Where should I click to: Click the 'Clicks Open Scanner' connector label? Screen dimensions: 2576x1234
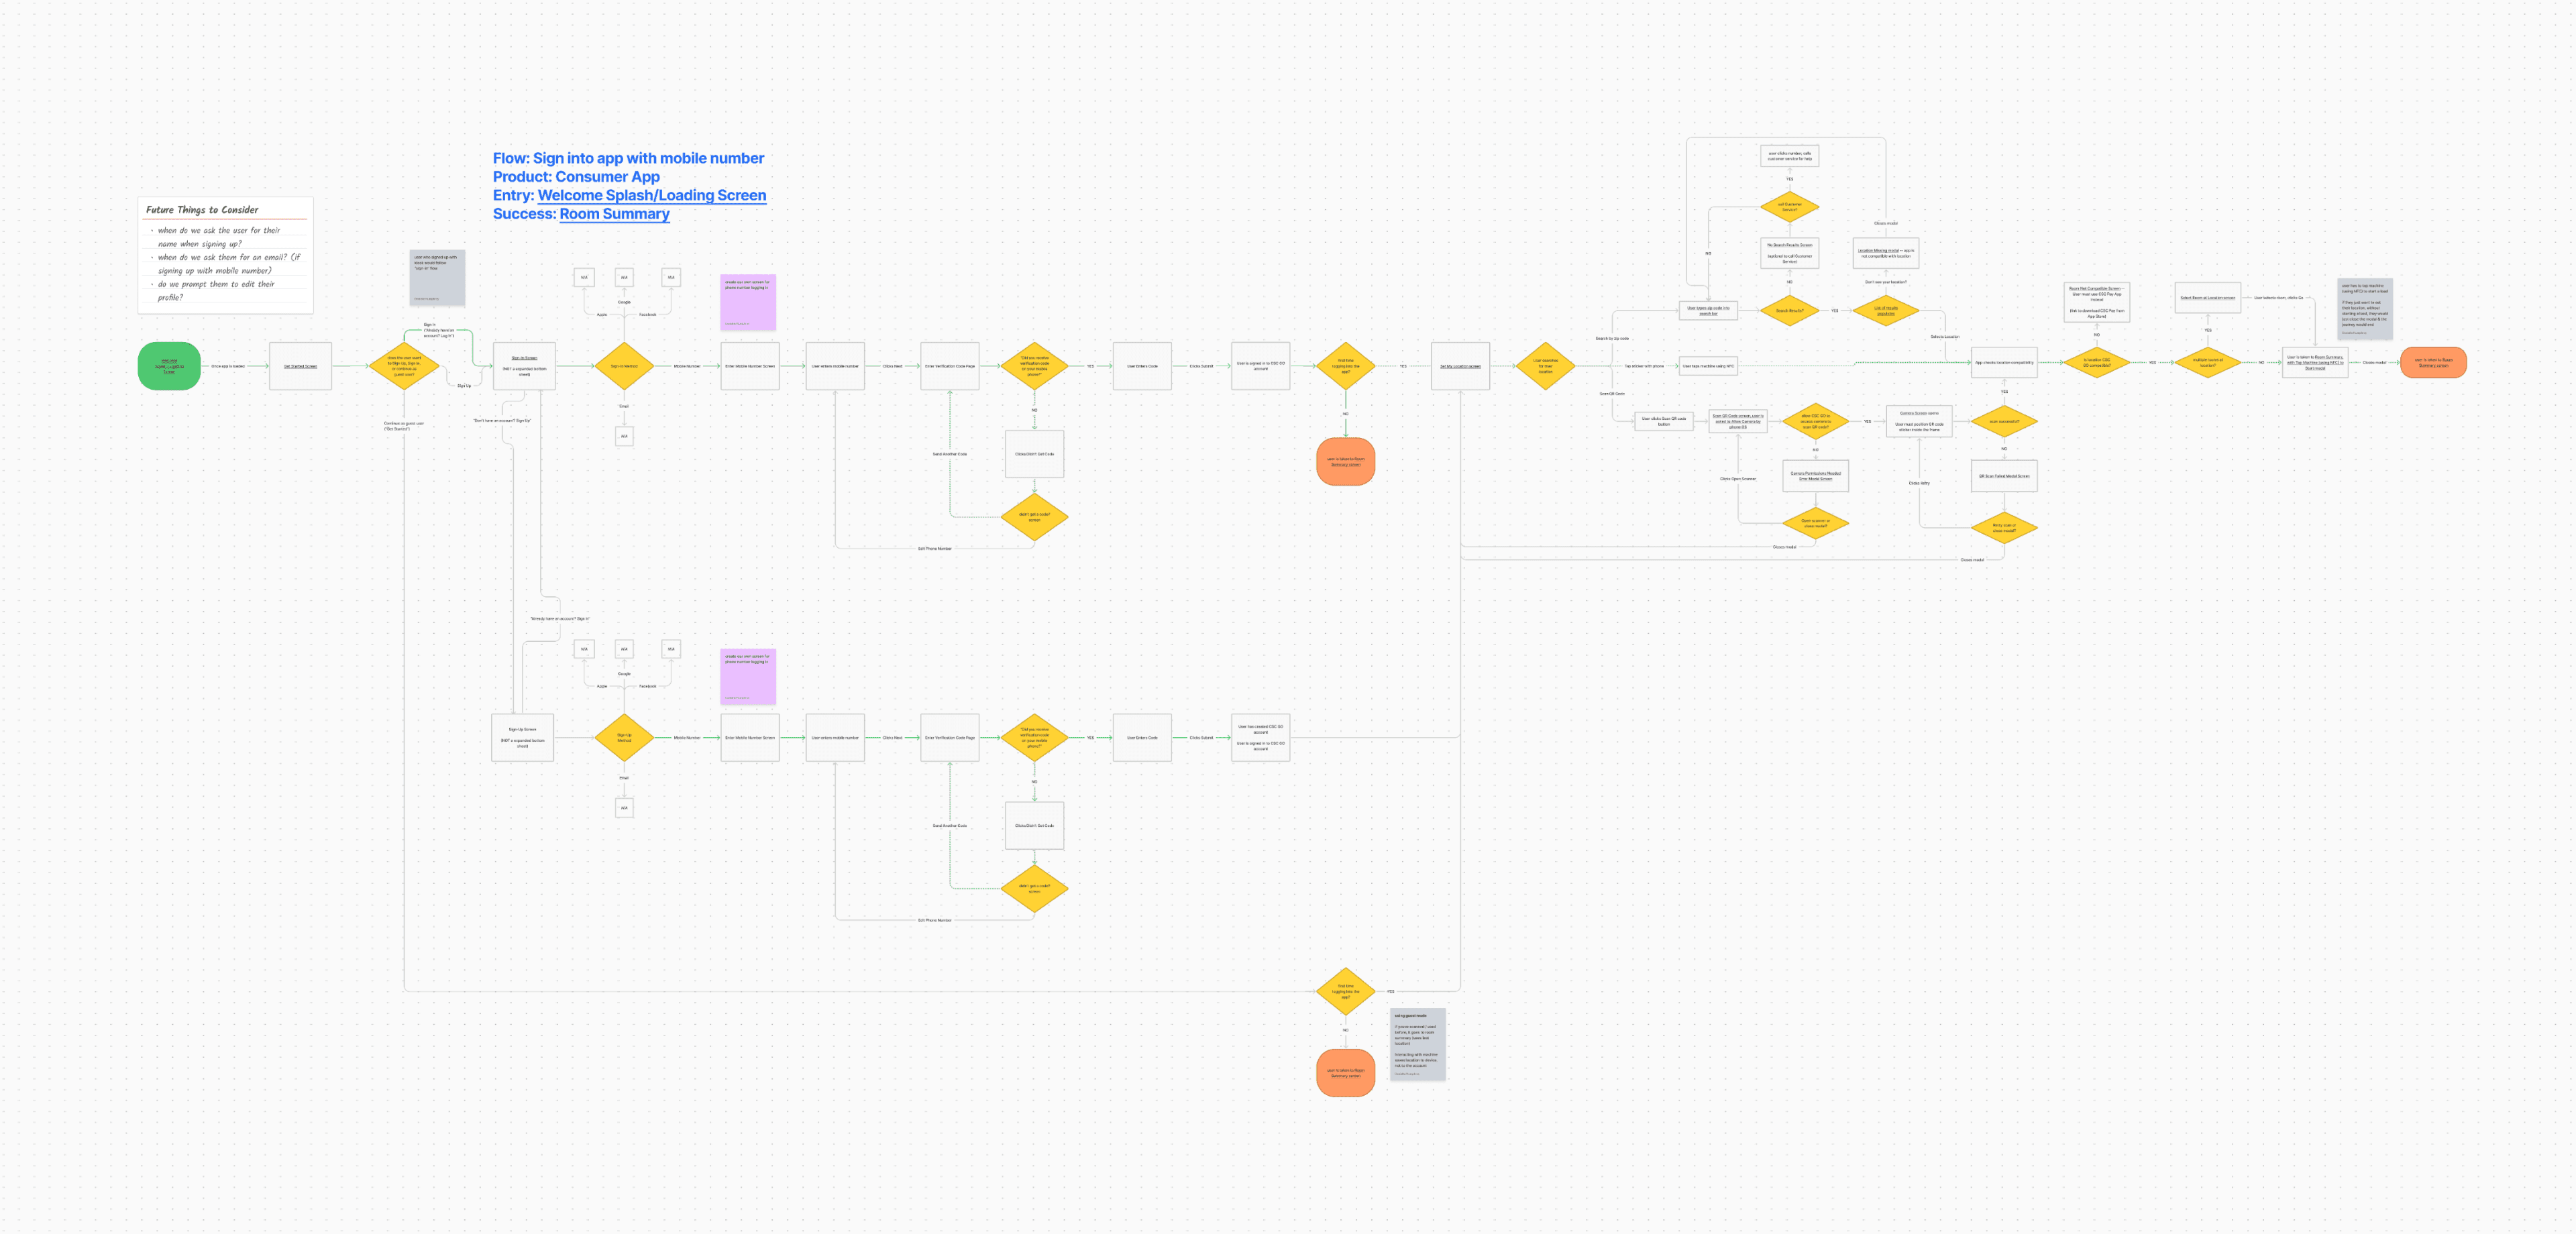1738,479
